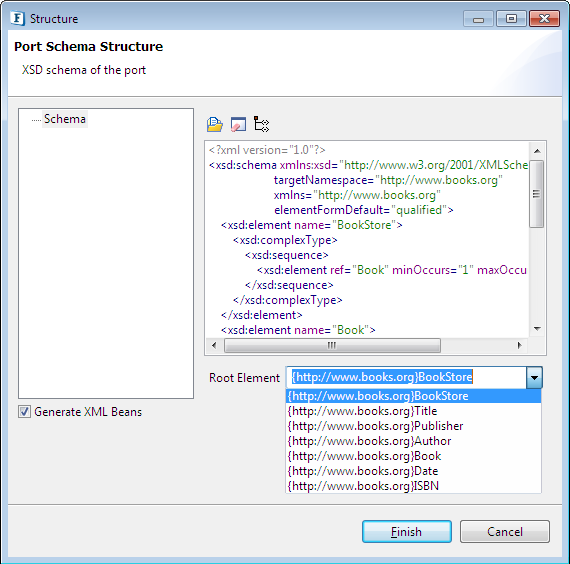
Task: Select highlighted BookStore list entry
Action: (x=414, y=396)
